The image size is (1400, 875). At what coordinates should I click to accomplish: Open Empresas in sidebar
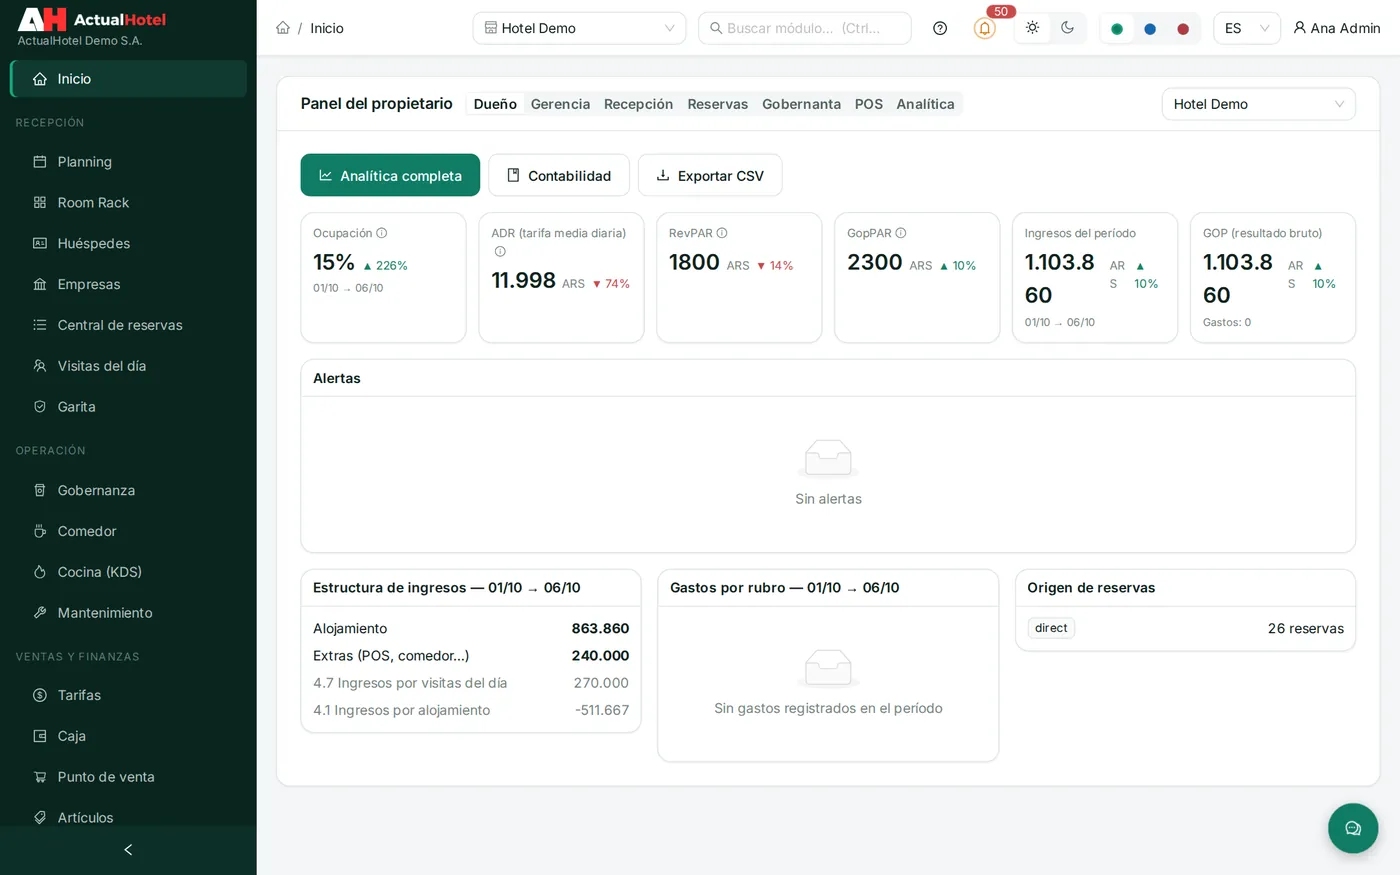click(128, 285)
